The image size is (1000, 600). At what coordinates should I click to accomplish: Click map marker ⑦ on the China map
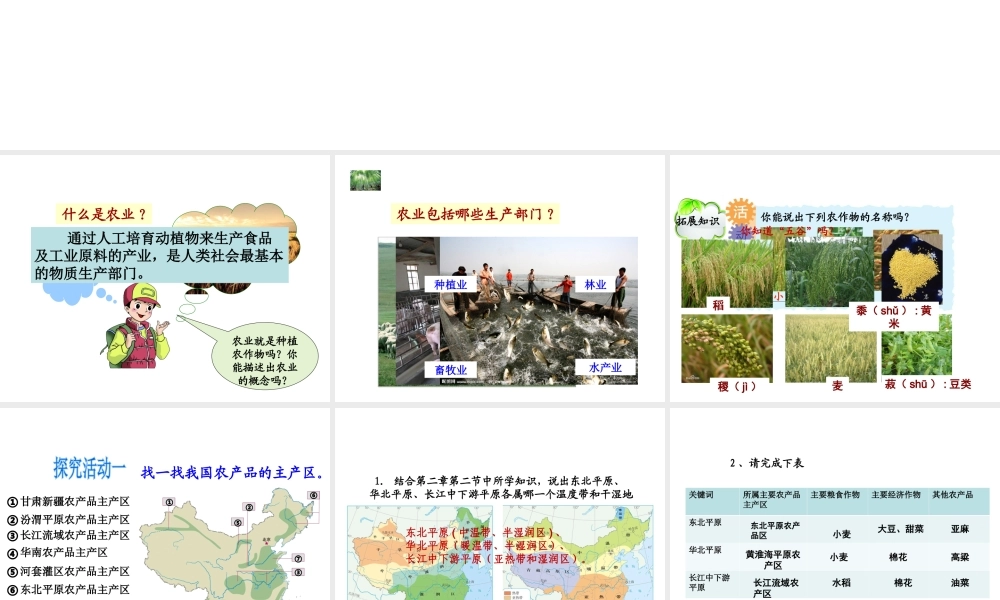pos(298,559)
